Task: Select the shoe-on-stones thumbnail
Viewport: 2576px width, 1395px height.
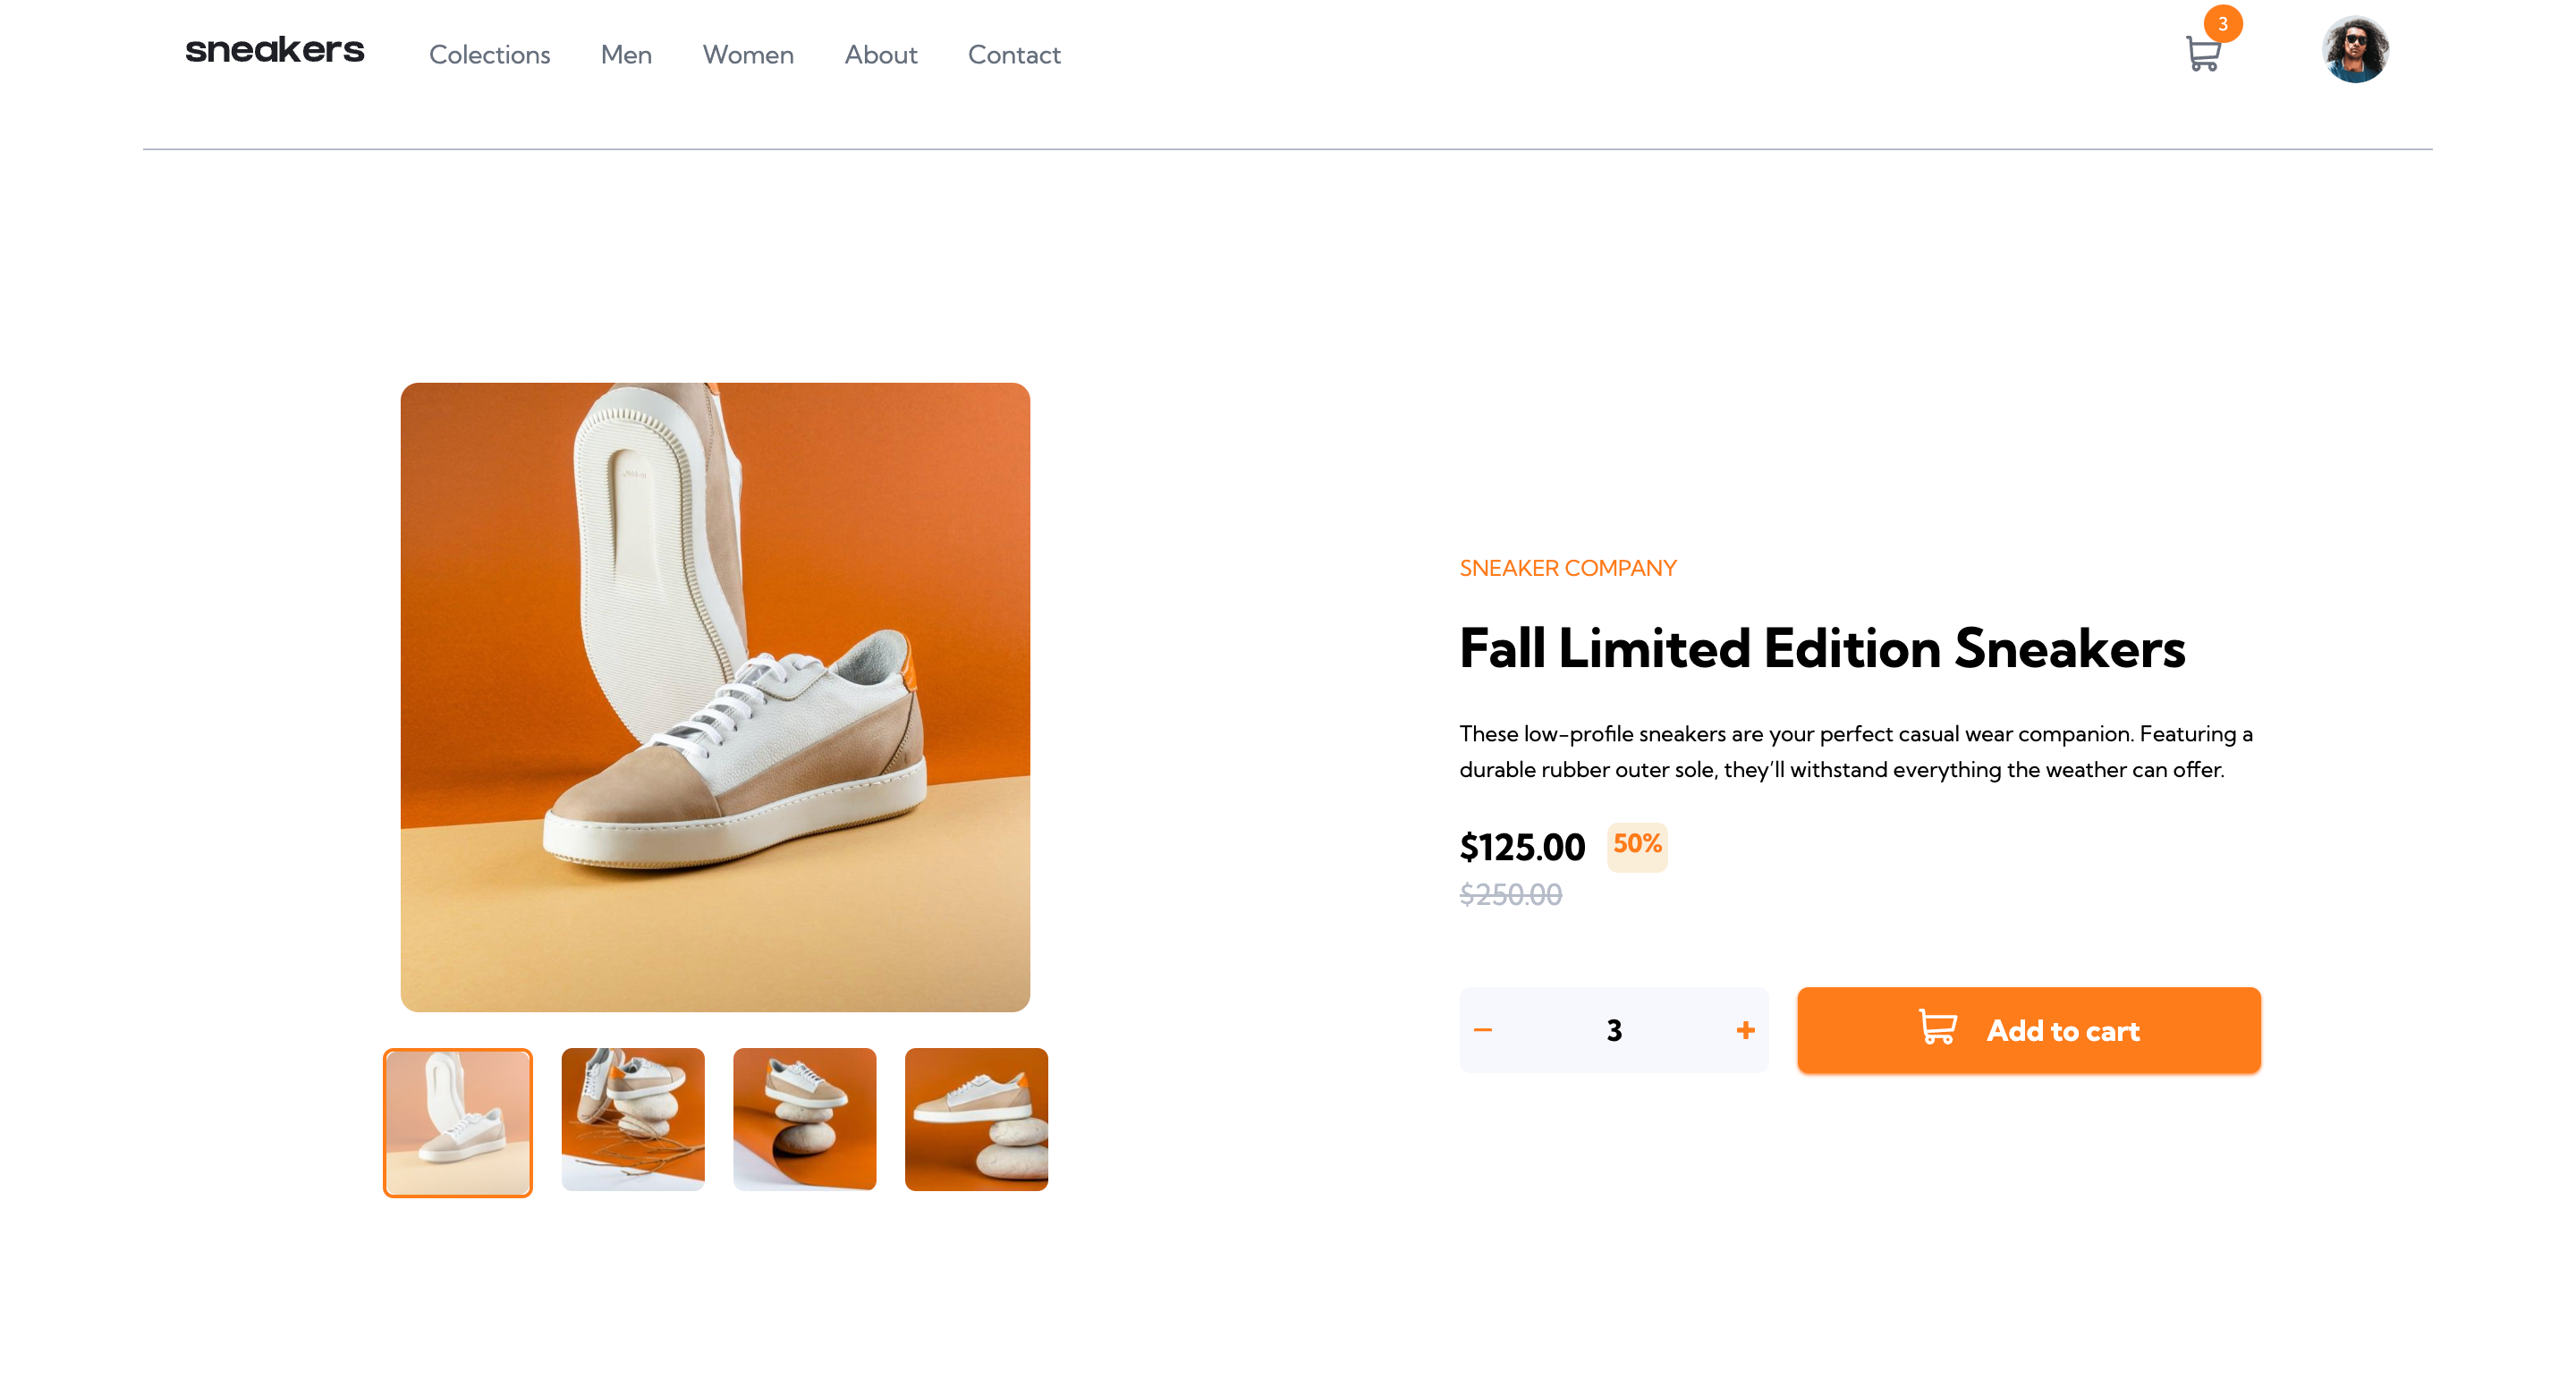Action: (x=805, y=1120)
